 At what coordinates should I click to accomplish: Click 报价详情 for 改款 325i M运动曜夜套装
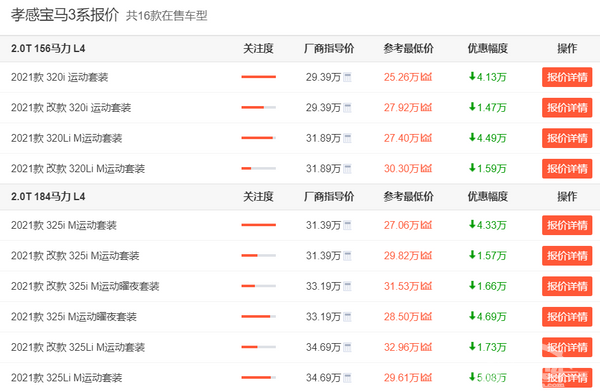point(567,286)
